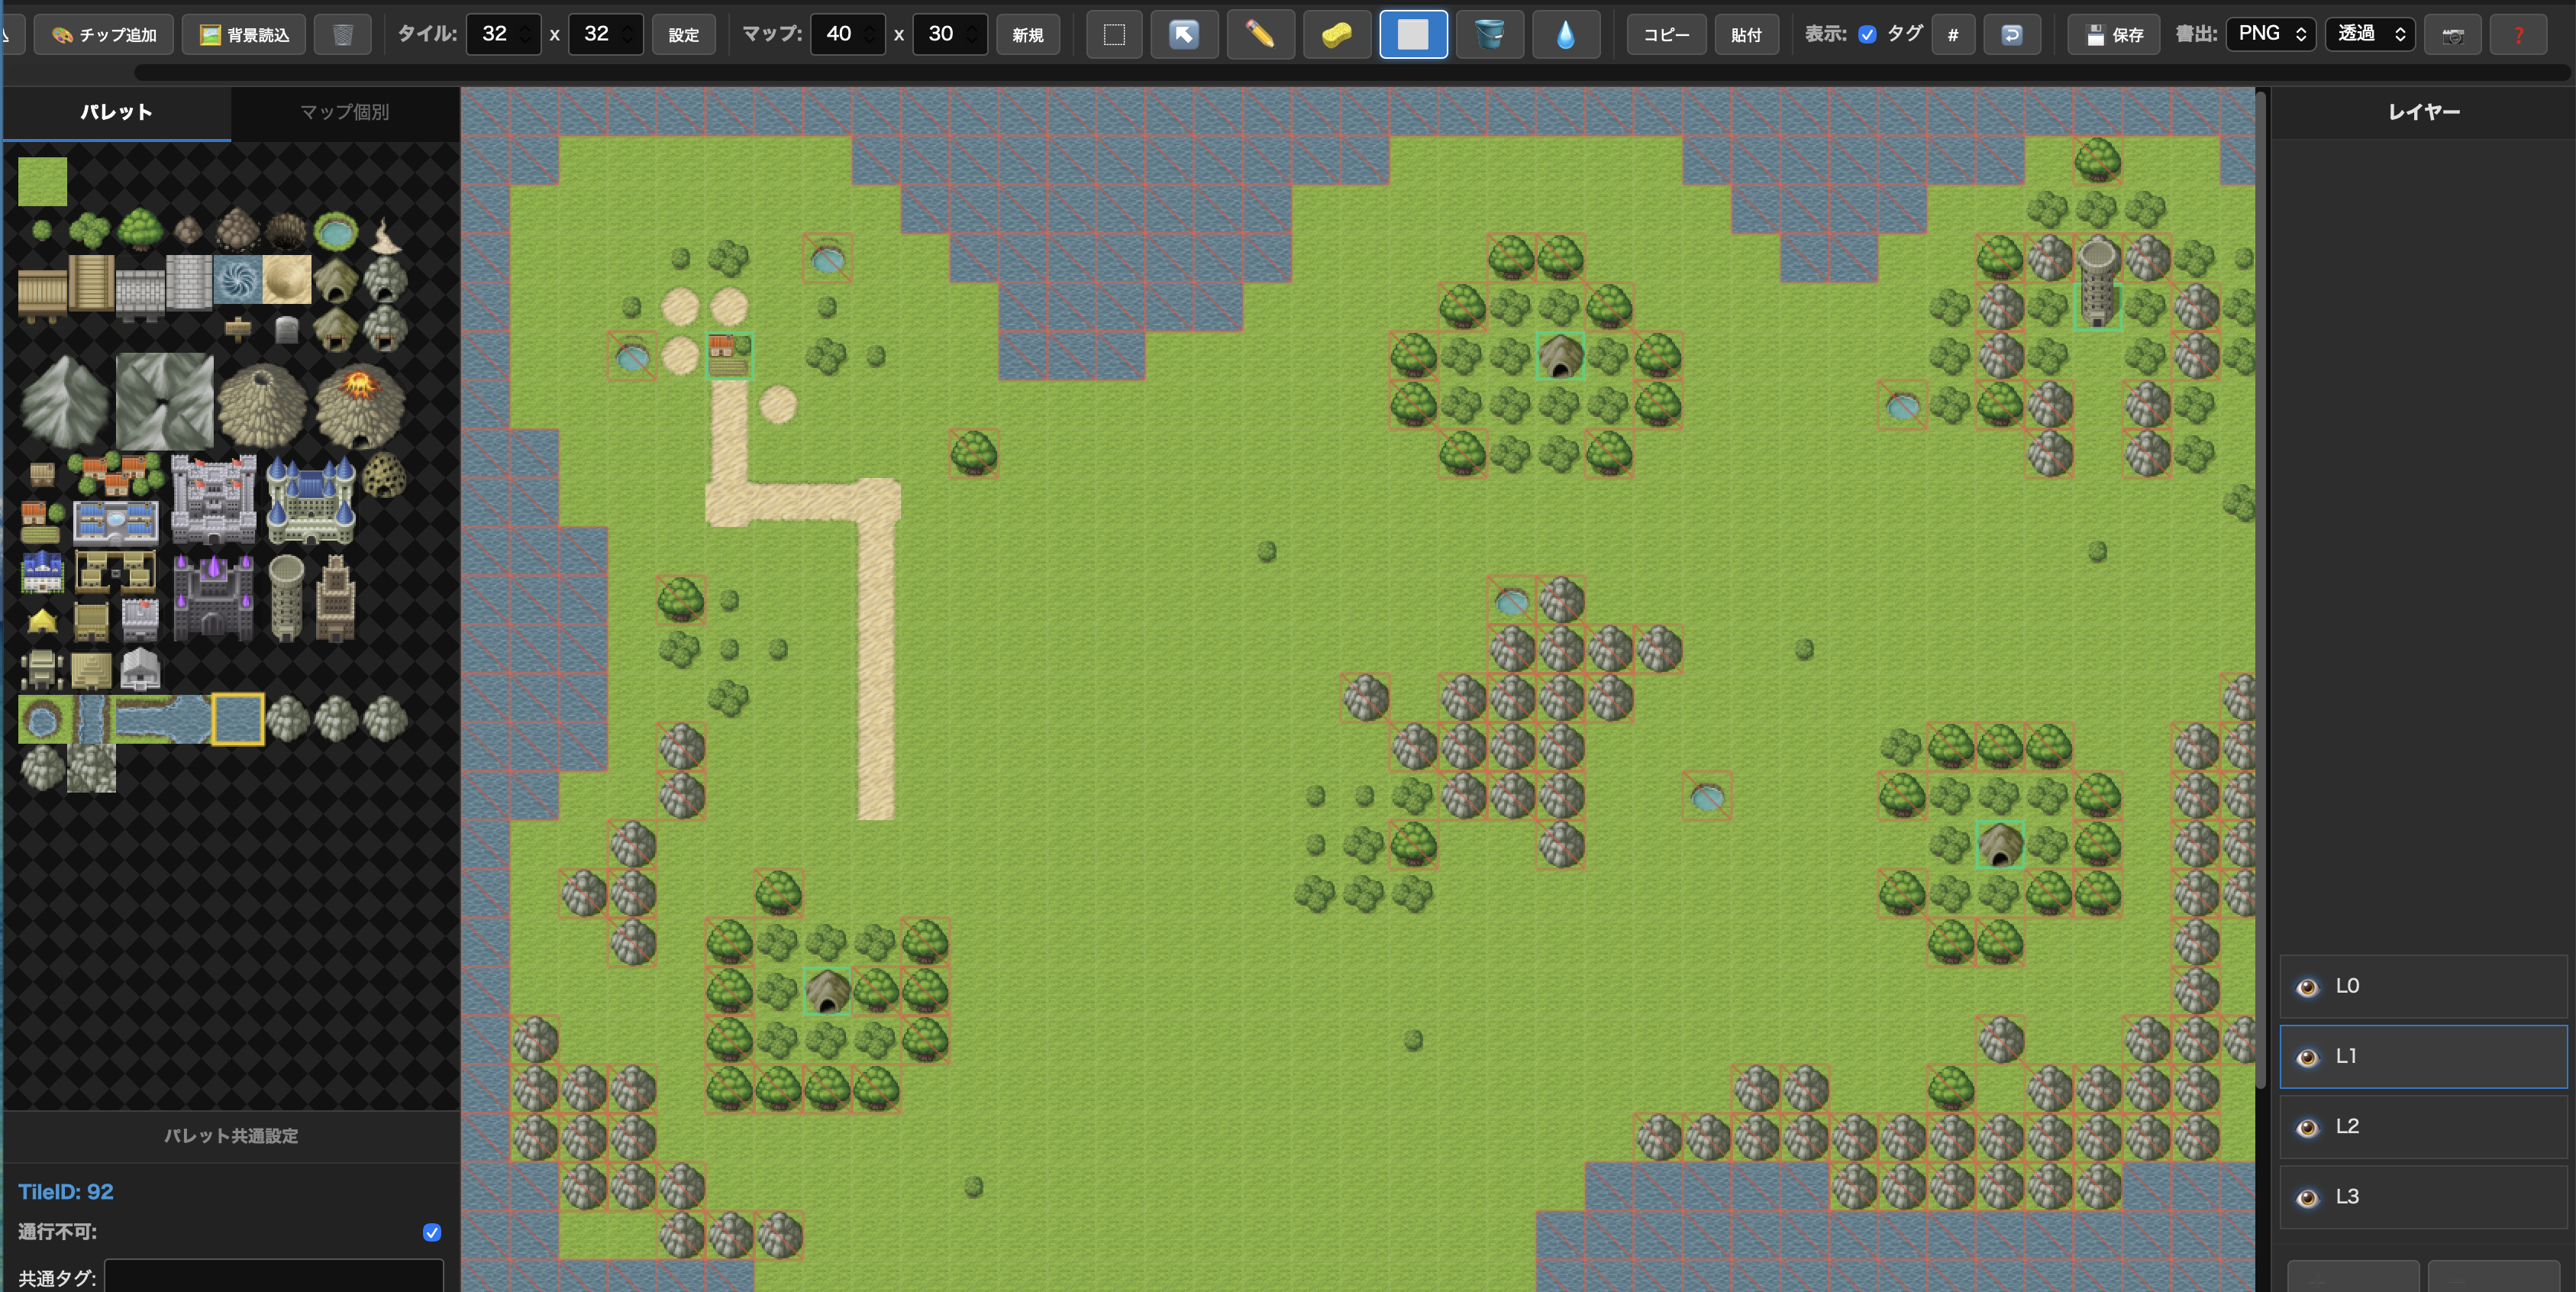Toggle the 通行不可 checkbox

click(432, 1232)
